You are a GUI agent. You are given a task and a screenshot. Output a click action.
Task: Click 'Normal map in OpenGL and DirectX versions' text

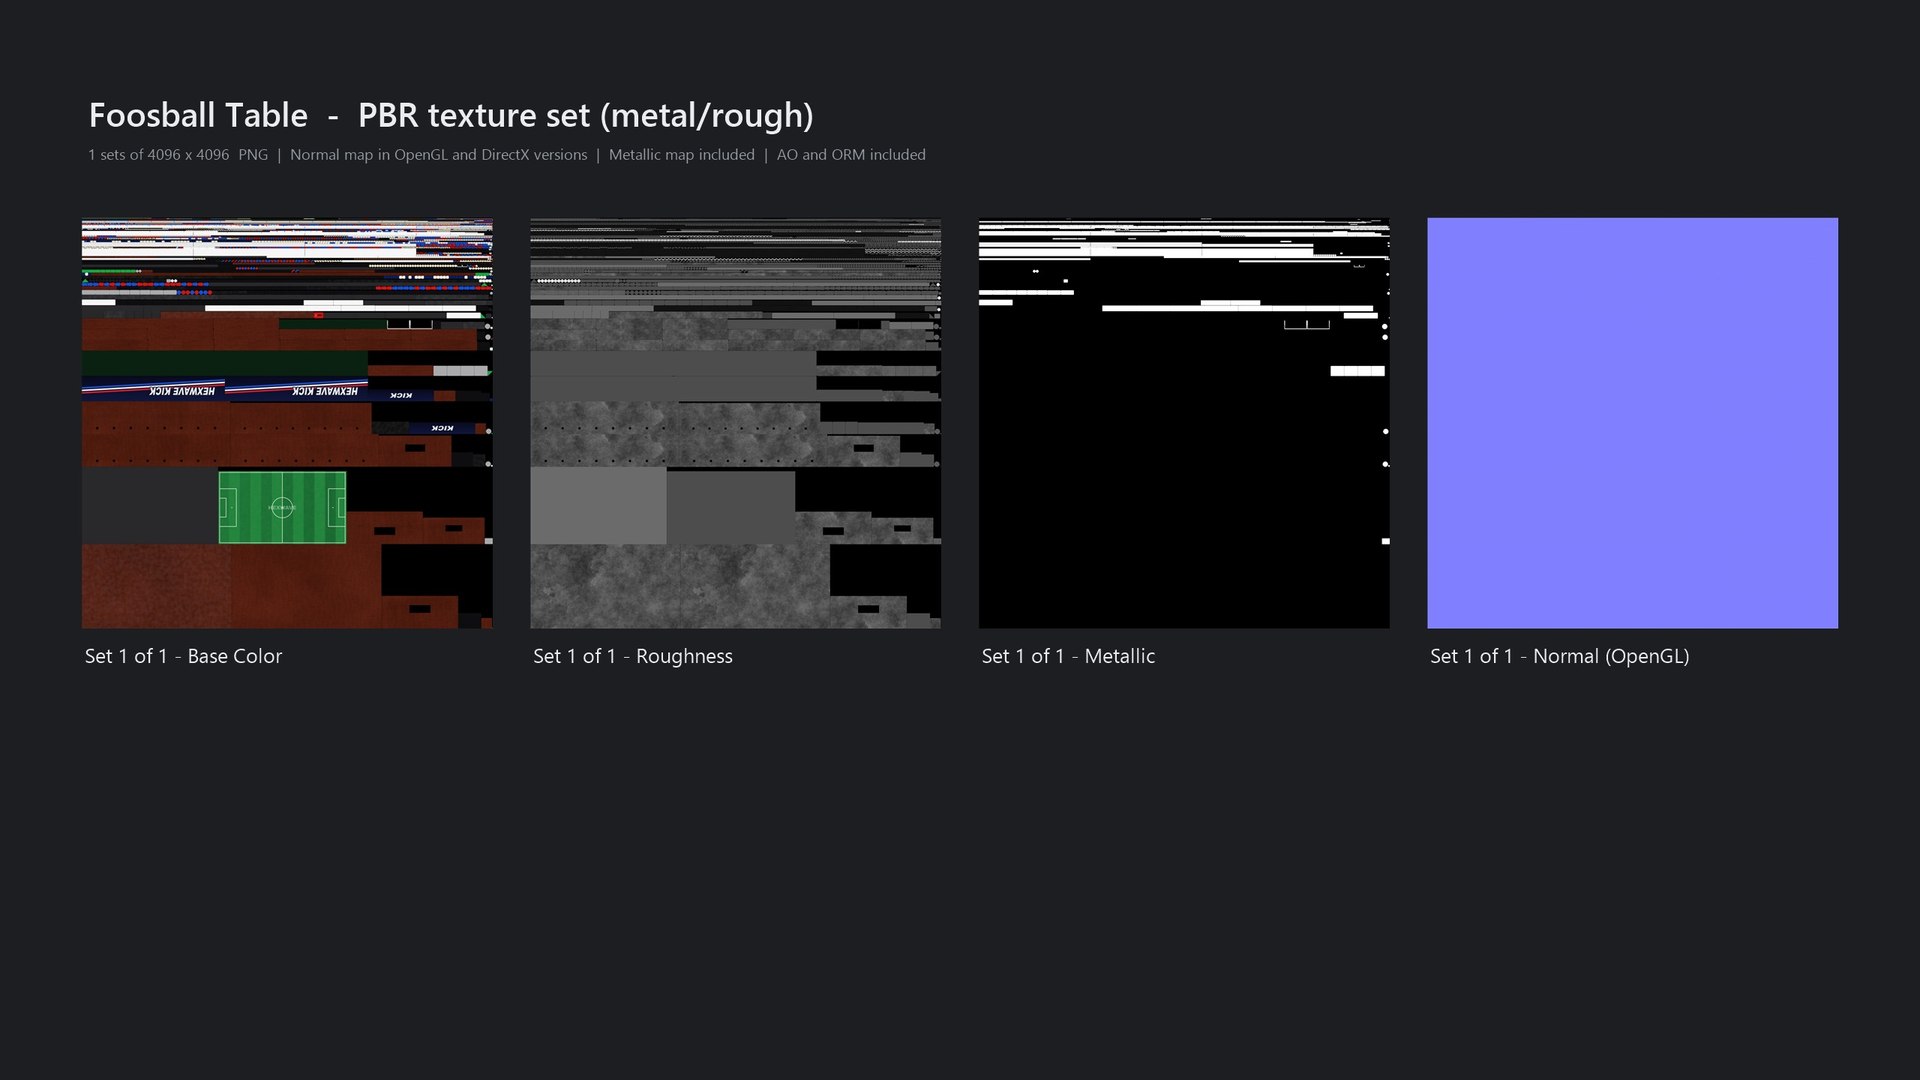pyautogui.click(x=438, y=155)
